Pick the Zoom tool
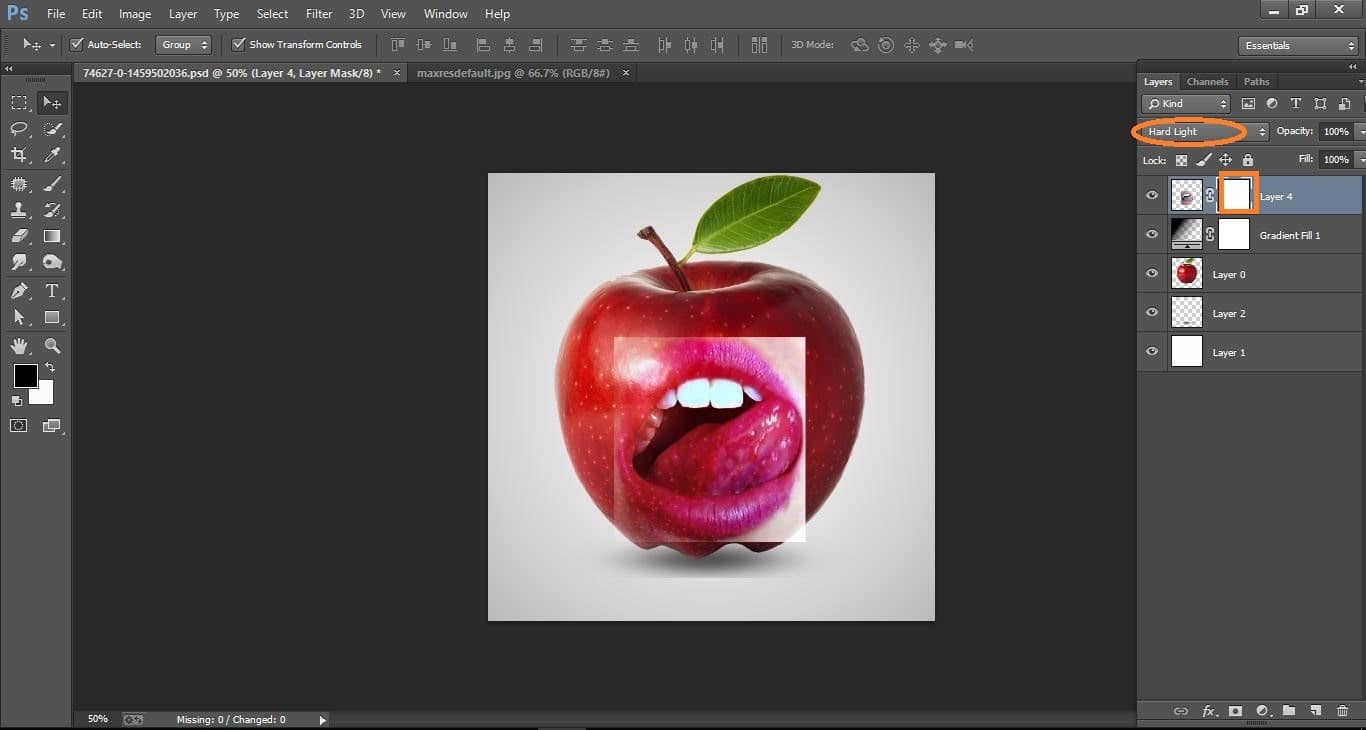Image resolution: width=1366 pixels, height=730 pixels. pos(52,344)
